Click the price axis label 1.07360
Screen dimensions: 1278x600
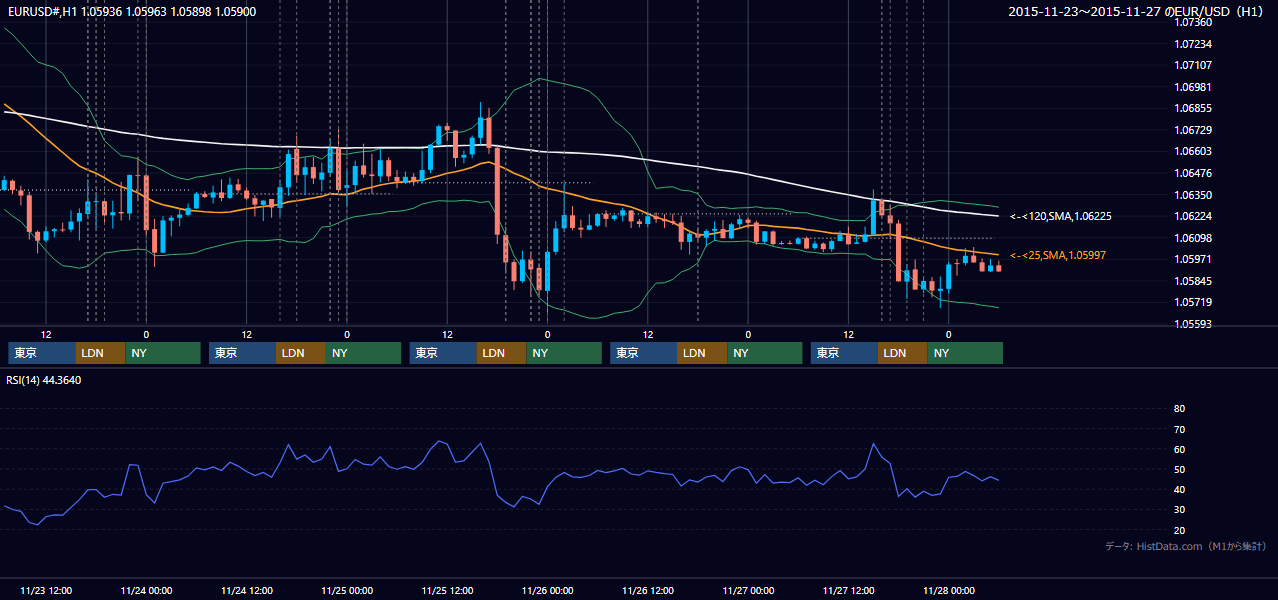[x=1193, y=22]
